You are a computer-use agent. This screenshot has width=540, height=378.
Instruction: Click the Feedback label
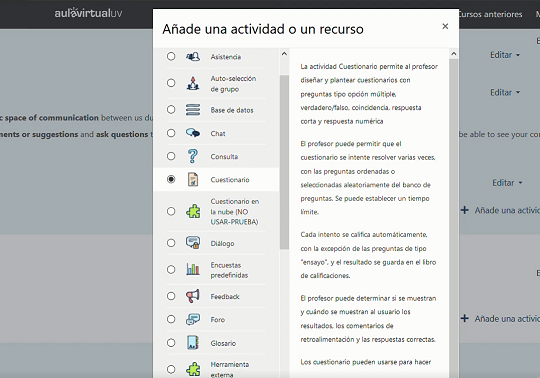point(225,296)
